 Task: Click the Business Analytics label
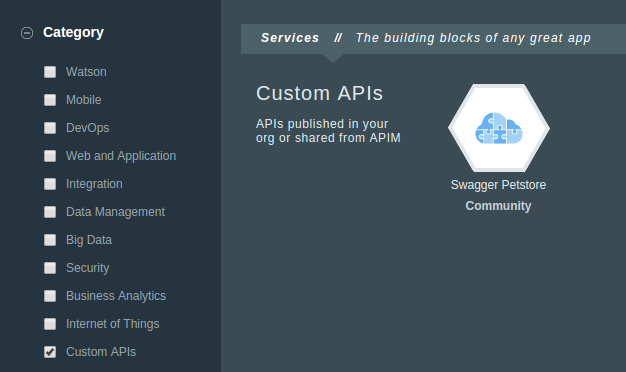pyautogui.click(x=116, y=296)
